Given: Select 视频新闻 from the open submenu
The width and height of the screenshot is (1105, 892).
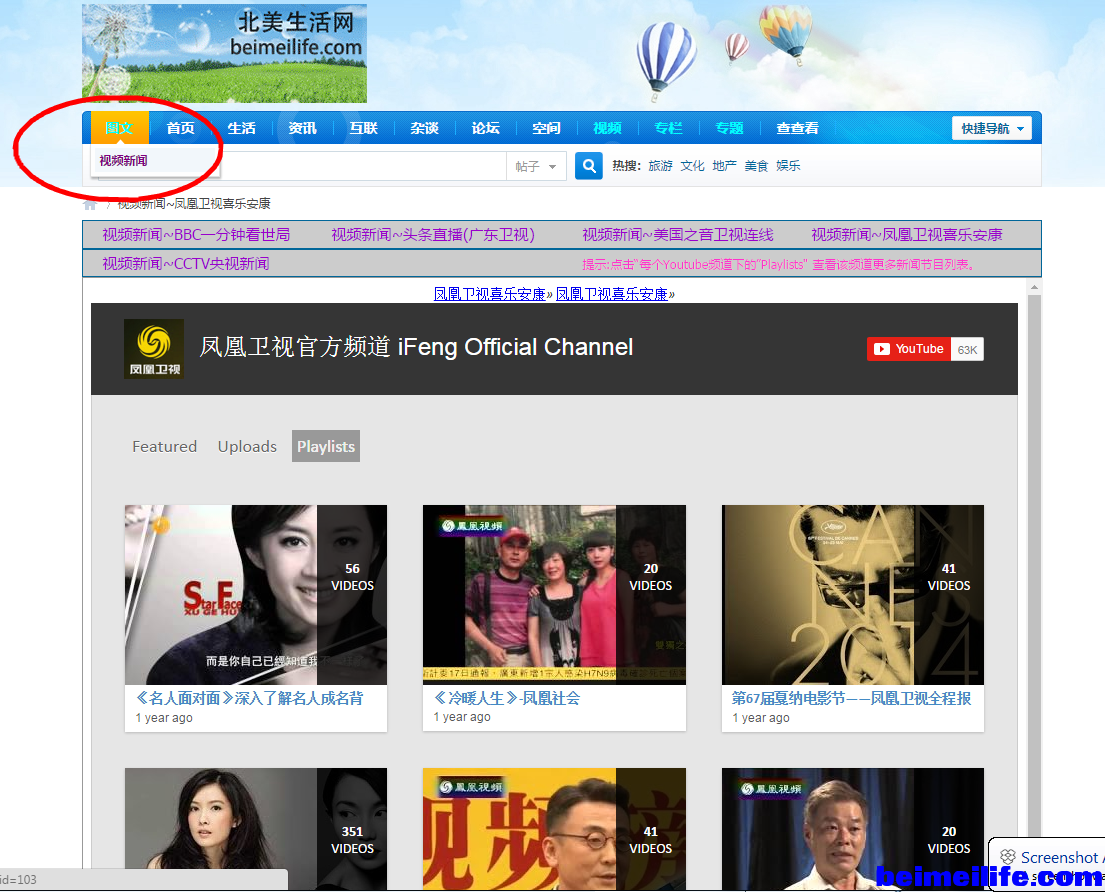Looking at the screenshot, I should pos(124,160).
